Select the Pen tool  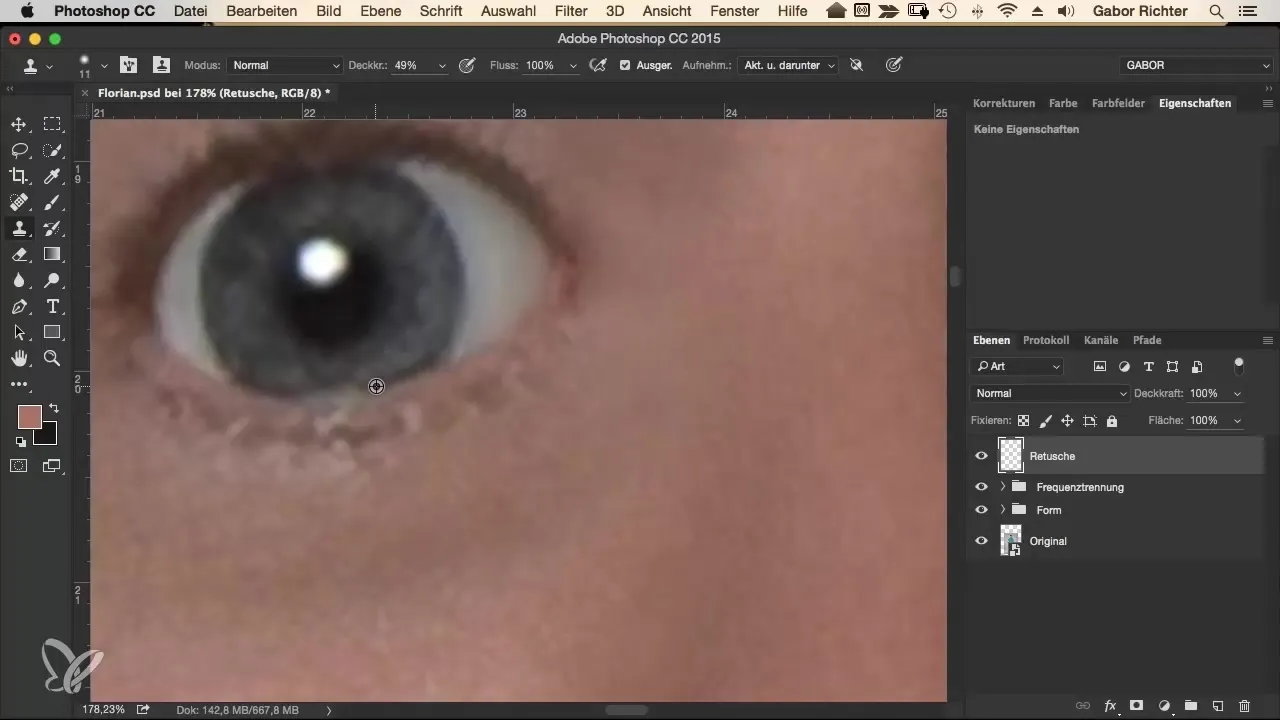pos(19,307)
